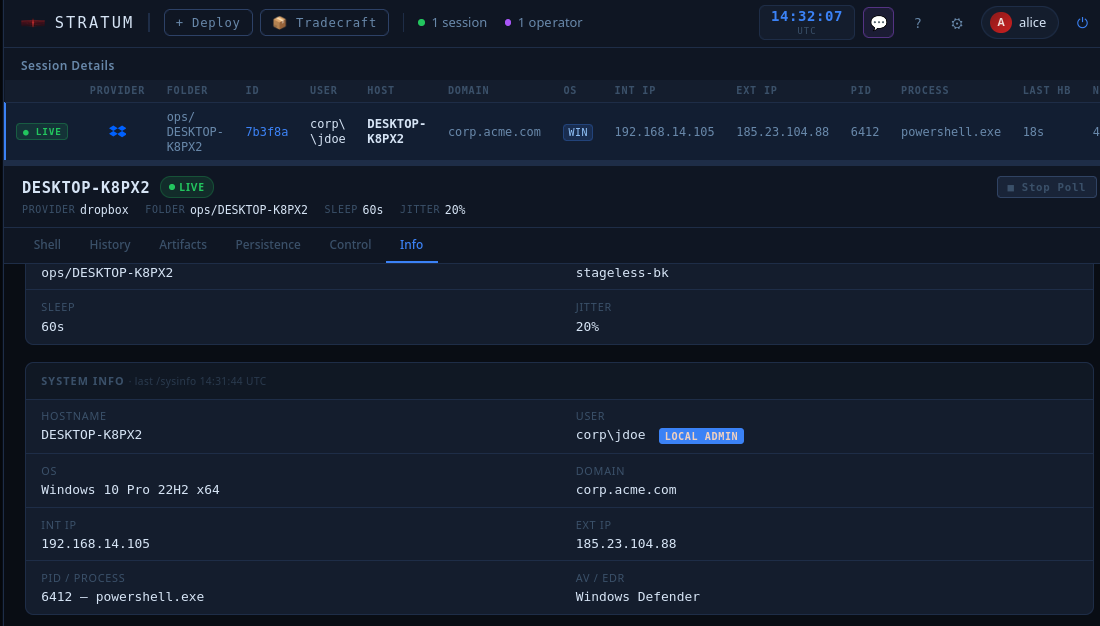
Task: Click the Stratum logo icon
Action: click(x=33, y=22)
